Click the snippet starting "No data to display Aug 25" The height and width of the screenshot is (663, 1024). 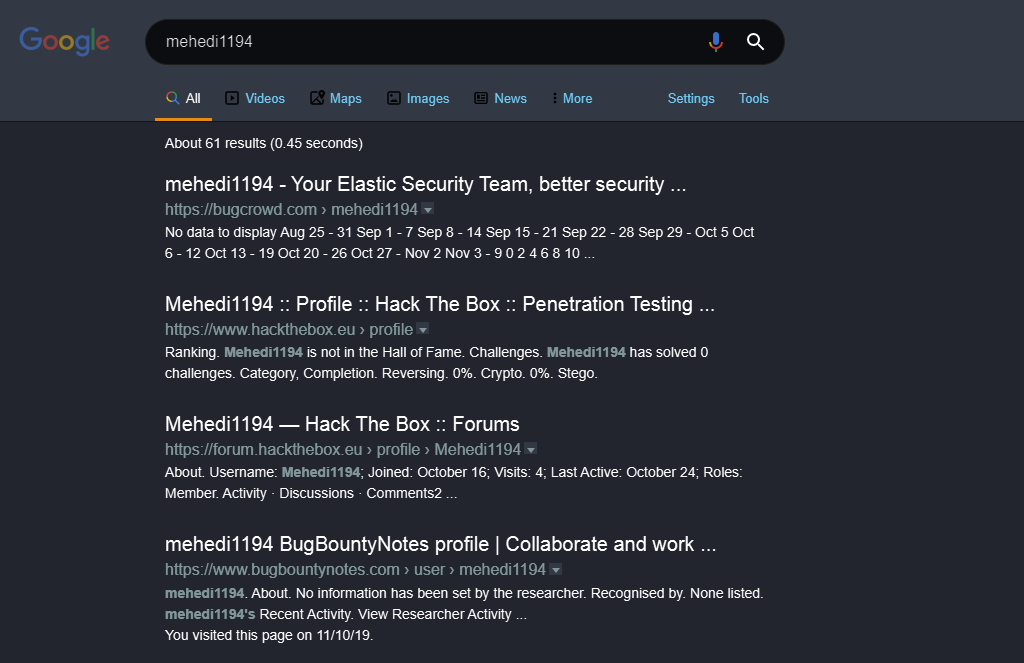tap(459, 243)
